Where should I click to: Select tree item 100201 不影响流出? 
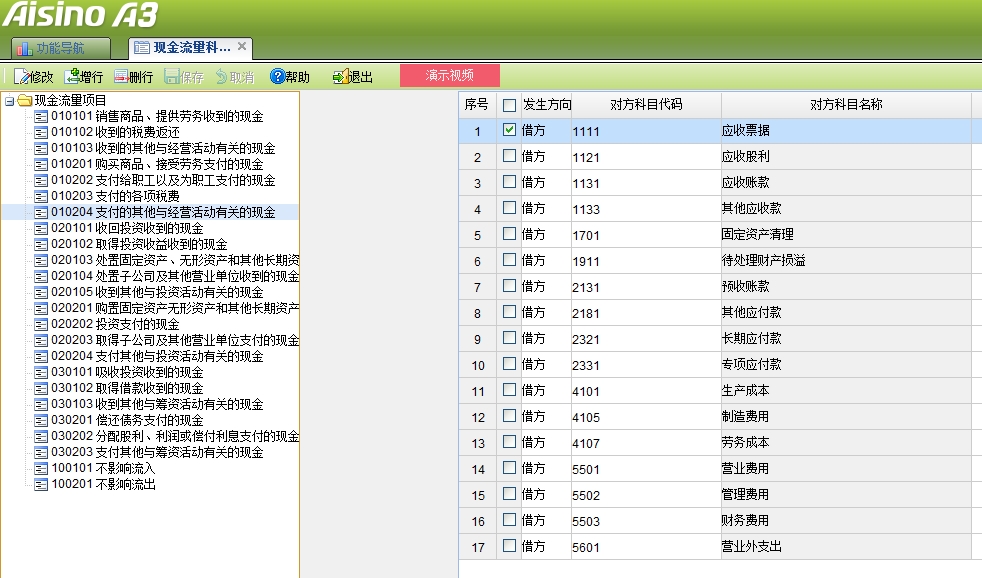(103, 484)
